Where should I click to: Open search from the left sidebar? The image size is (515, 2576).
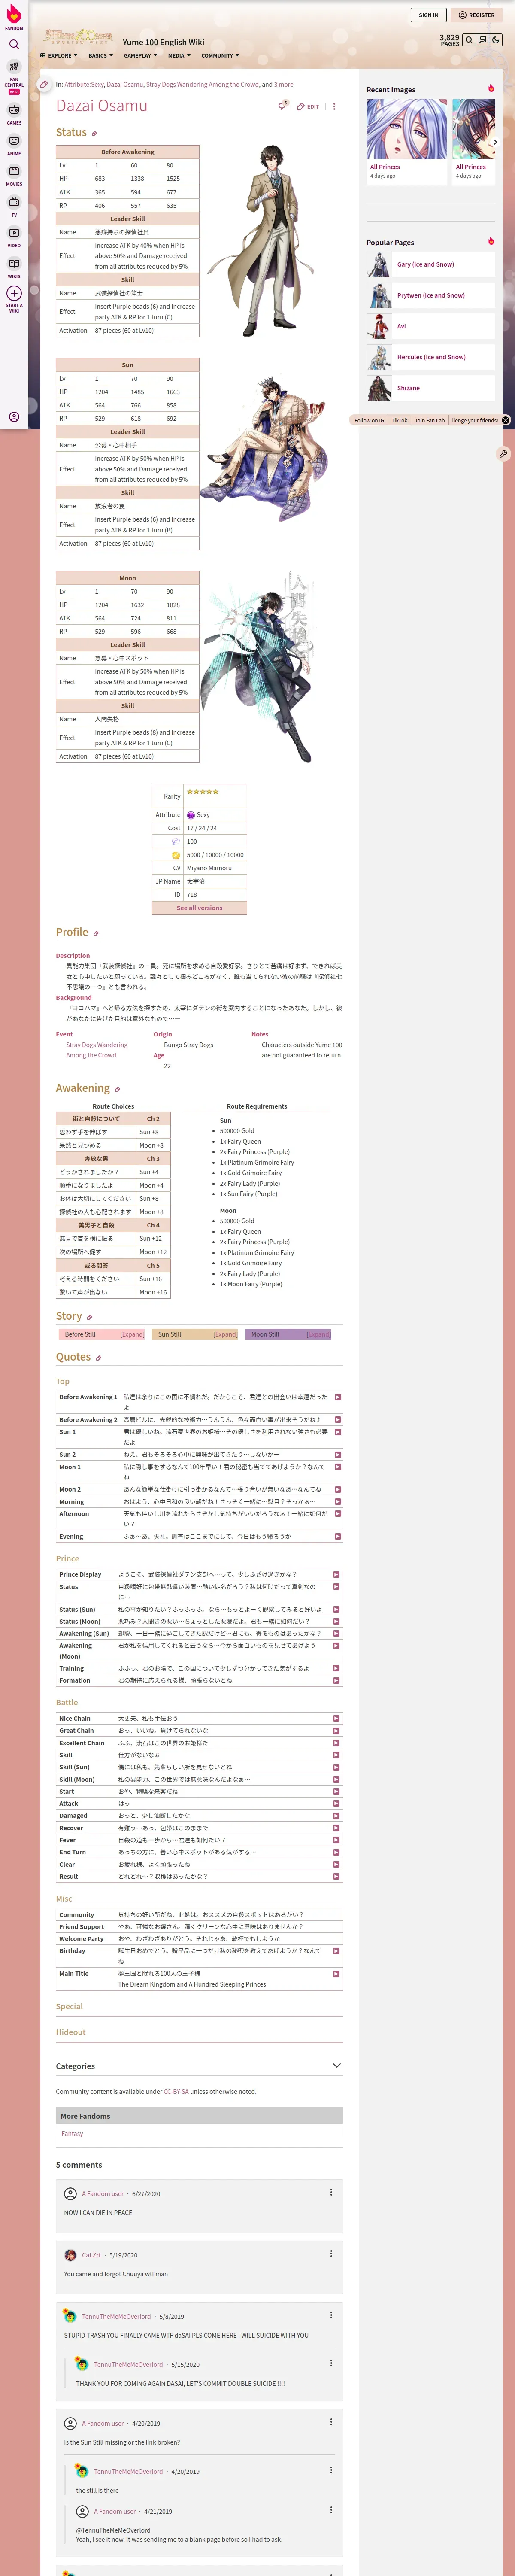14,44
